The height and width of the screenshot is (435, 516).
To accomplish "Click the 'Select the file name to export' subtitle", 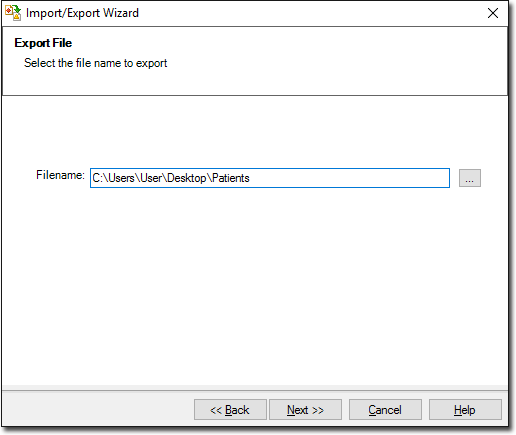I will (x=95, y=63).
